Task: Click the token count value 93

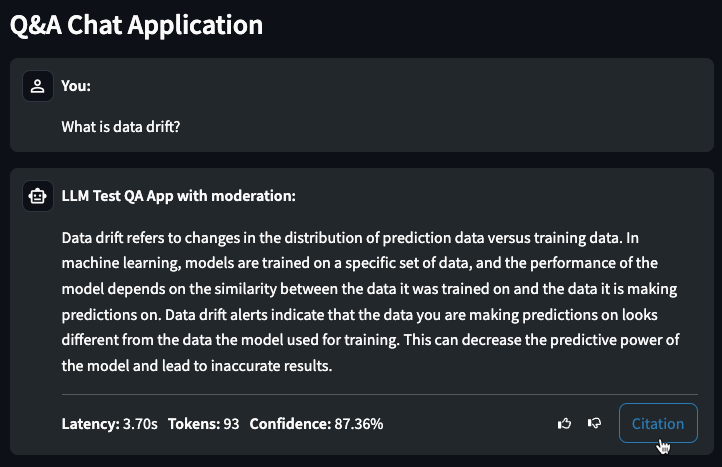Action: [231, 424]
